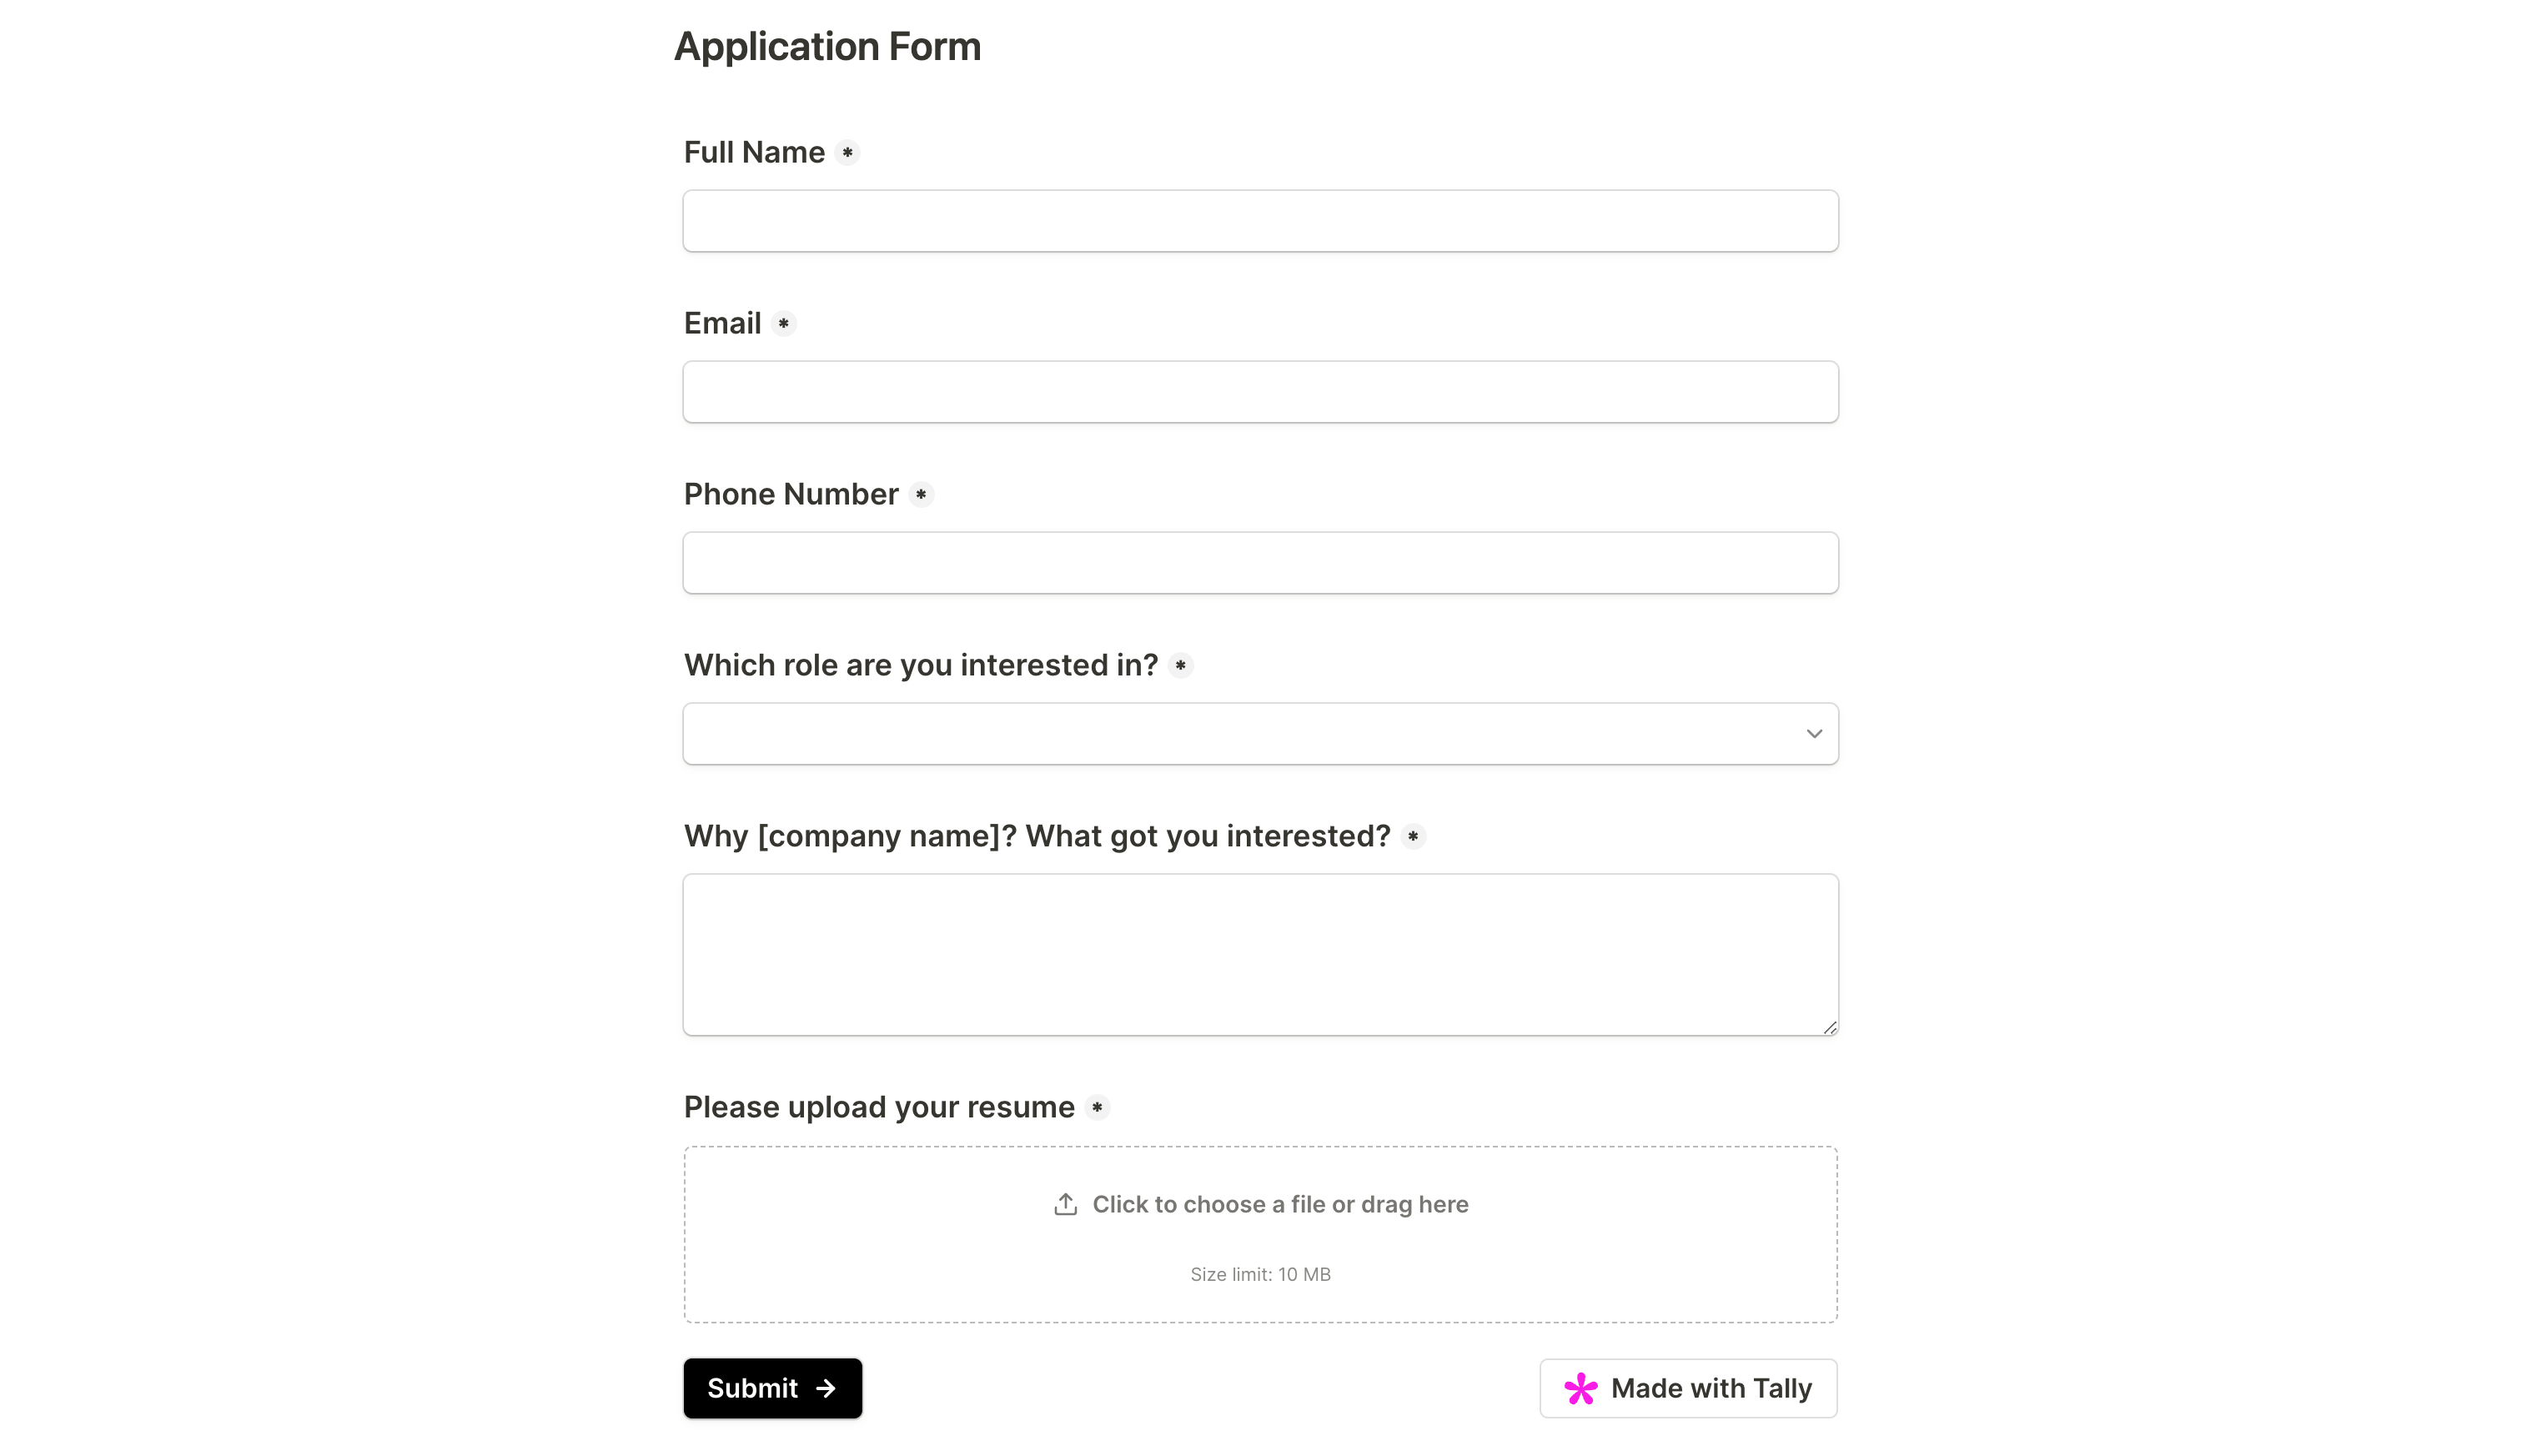Image resolution: width=2522 pixels, height=1456 pixels.
Task: Select the Full Name input field
Action: click(1260, 220)
